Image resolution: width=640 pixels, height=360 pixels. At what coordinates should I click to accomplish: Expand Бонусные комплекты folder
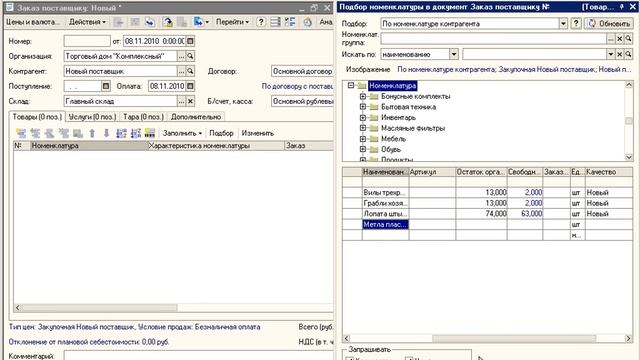[x=362, y=96]
